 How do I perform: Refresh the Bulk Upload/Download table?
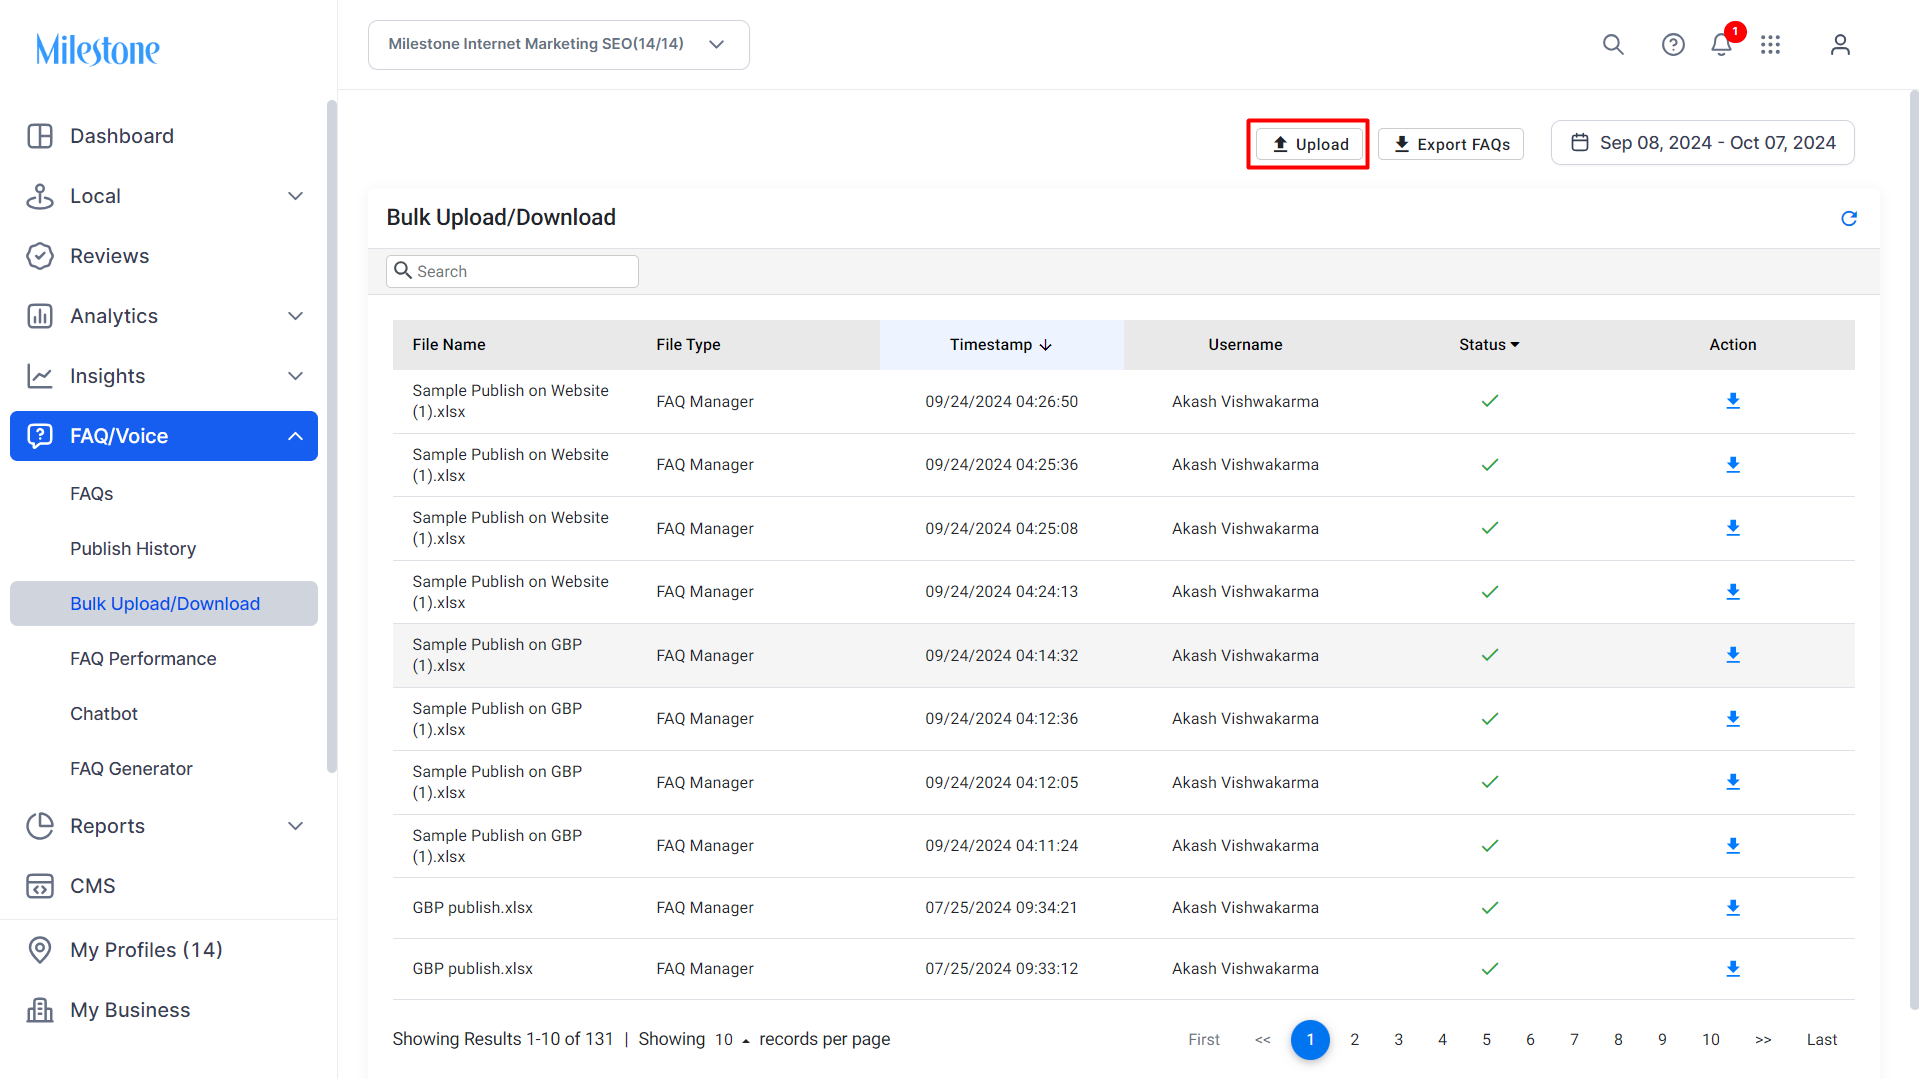[1849, 218]
